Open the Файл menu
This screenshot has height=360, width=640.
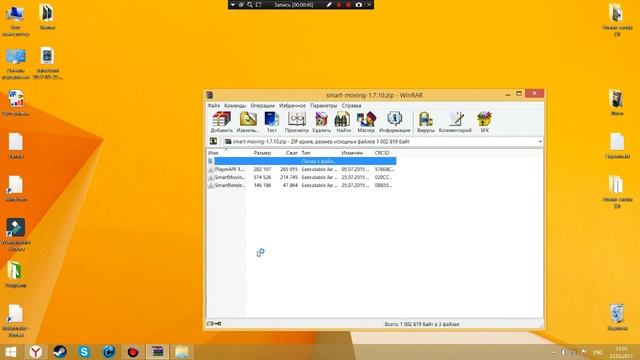click(213, 106)
